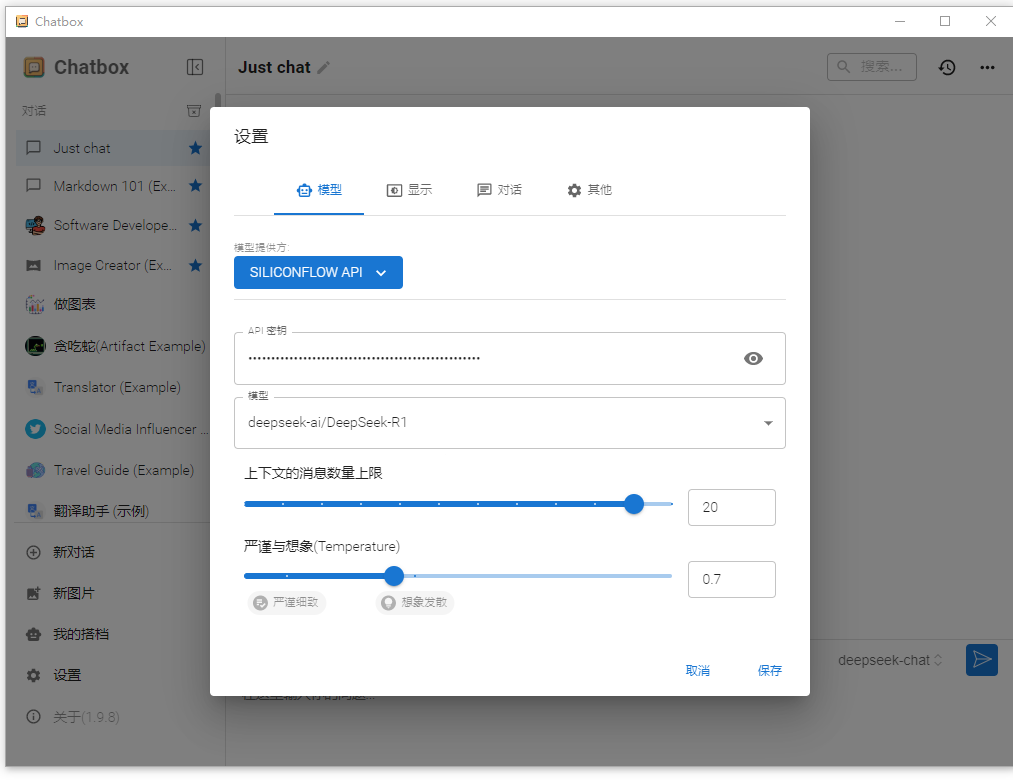
Task: Switch to the 显示 tab
Action: (x=409, y=190)
